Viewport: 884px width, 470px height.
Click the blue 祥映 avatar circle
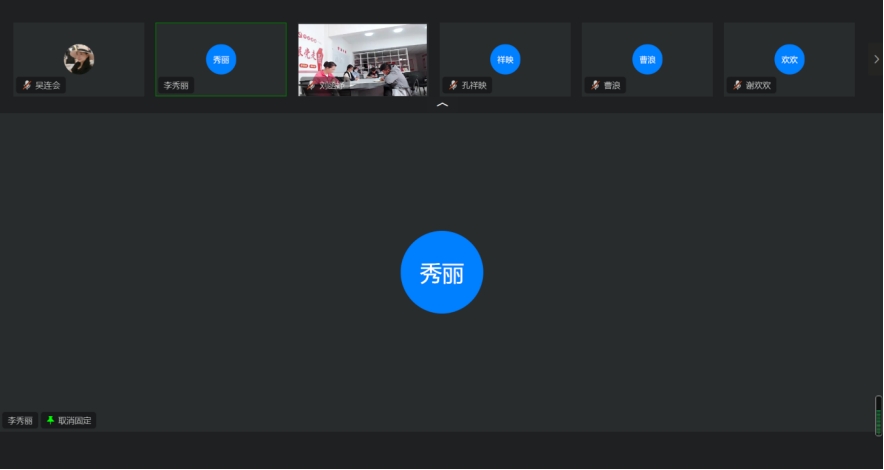click(505, 59)
